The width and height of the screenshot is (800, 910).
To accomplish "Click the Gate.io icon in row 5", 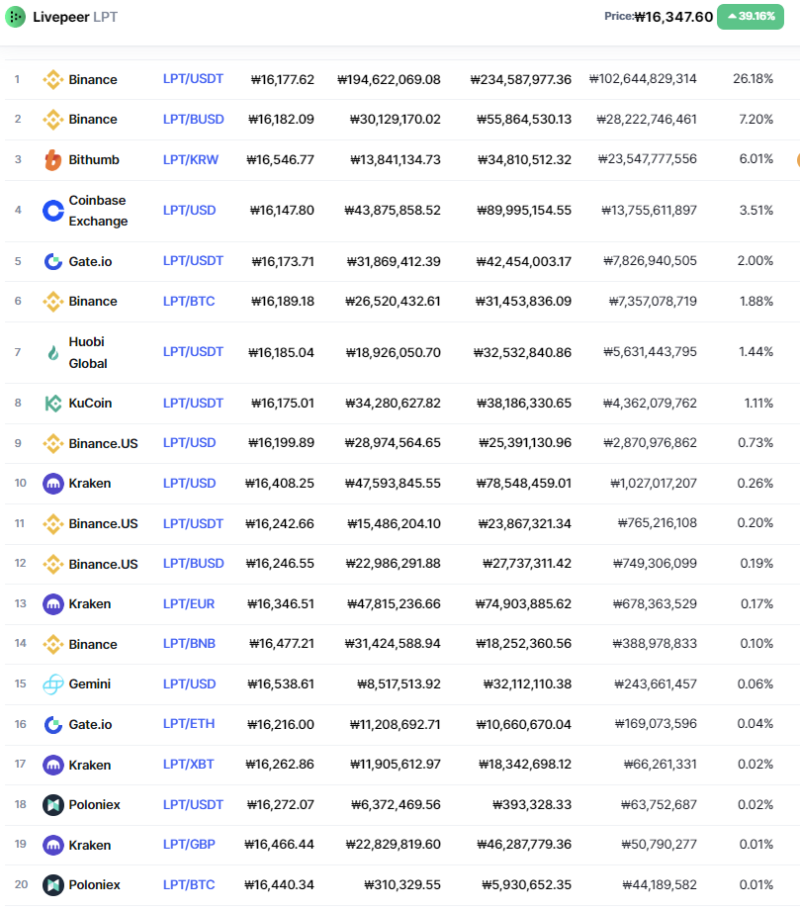I will [53, 262].
